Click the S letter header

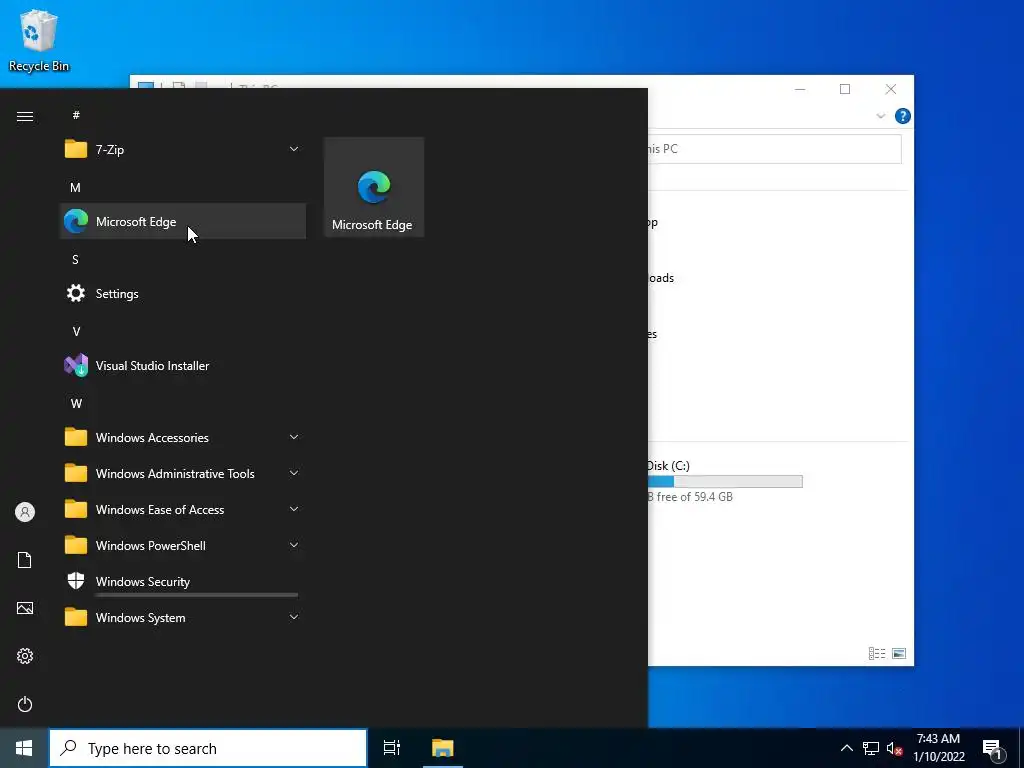click(x=76, y=259)
